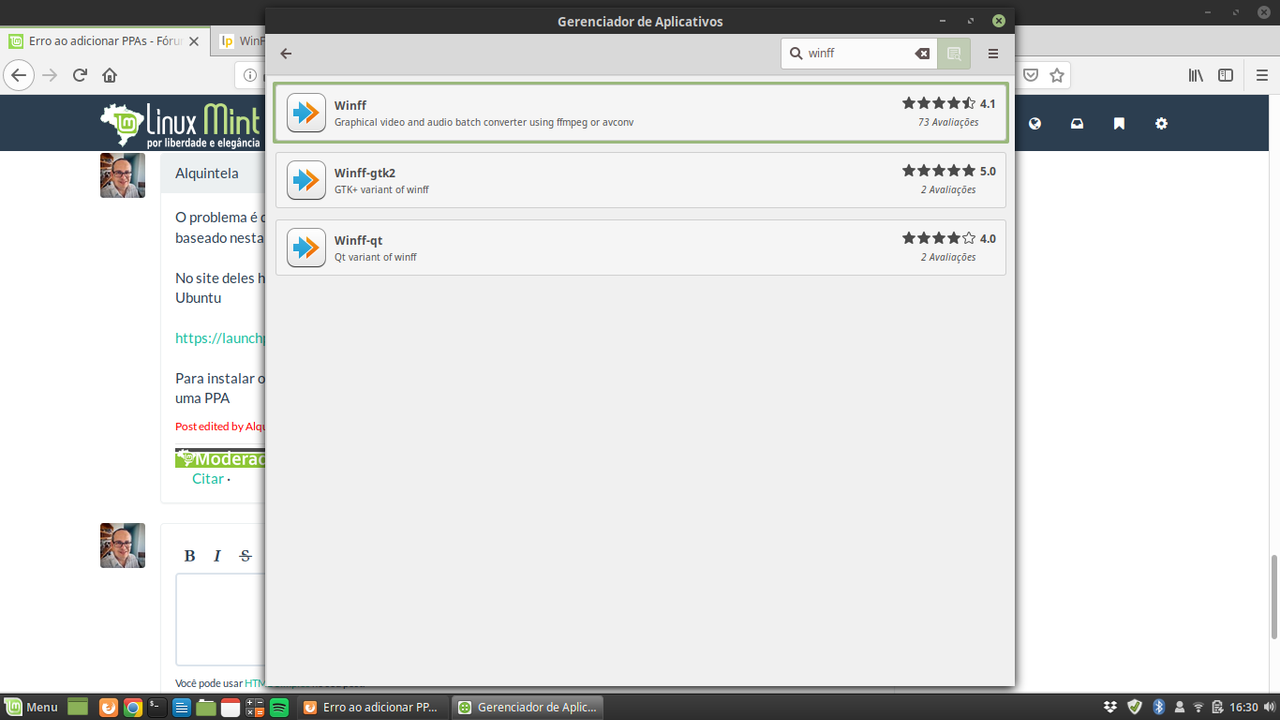Image resolution: width=1280 pixels, height=720 pixels.
Task: Show desktop from the panel
Action: pos(78,707)
